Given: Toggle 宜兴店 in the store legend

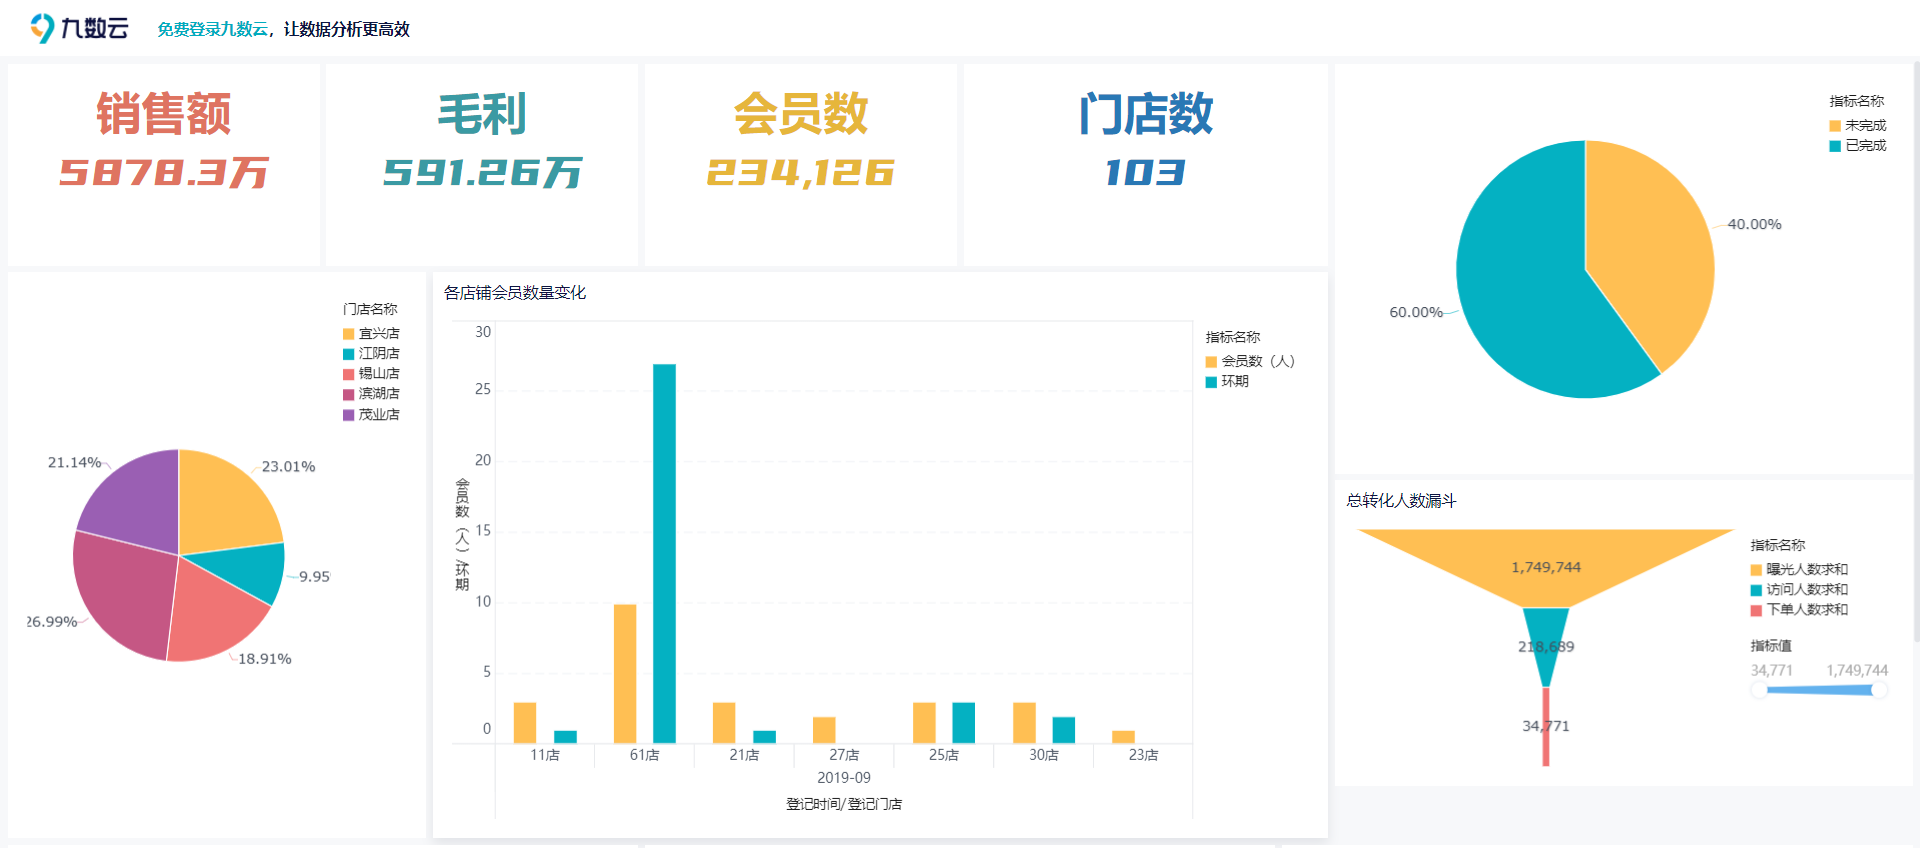Looking at the screenshot, I should (x=371, y=333).
